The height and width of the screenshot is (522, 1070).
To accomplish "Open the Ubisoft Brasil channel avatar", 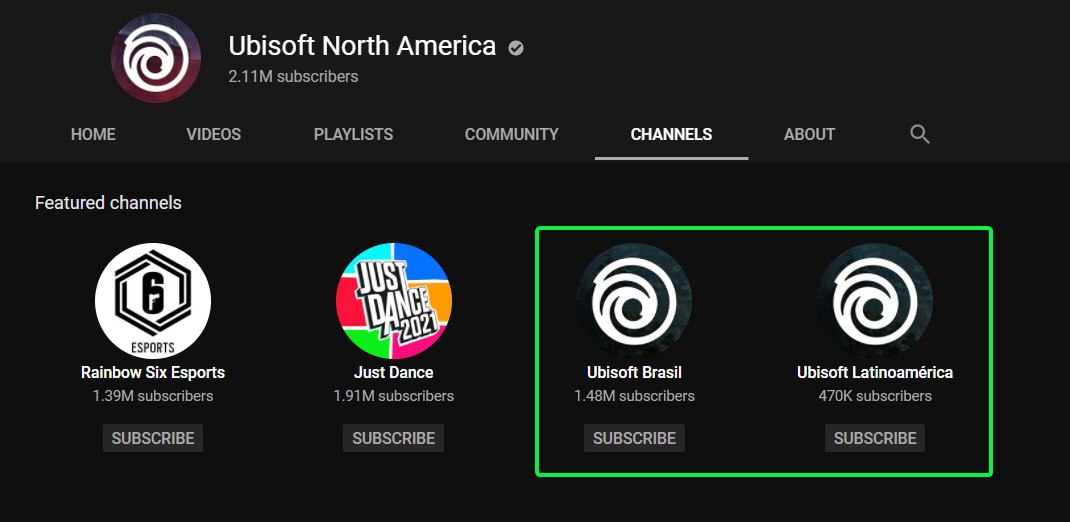I will click(x=634, y=301).
